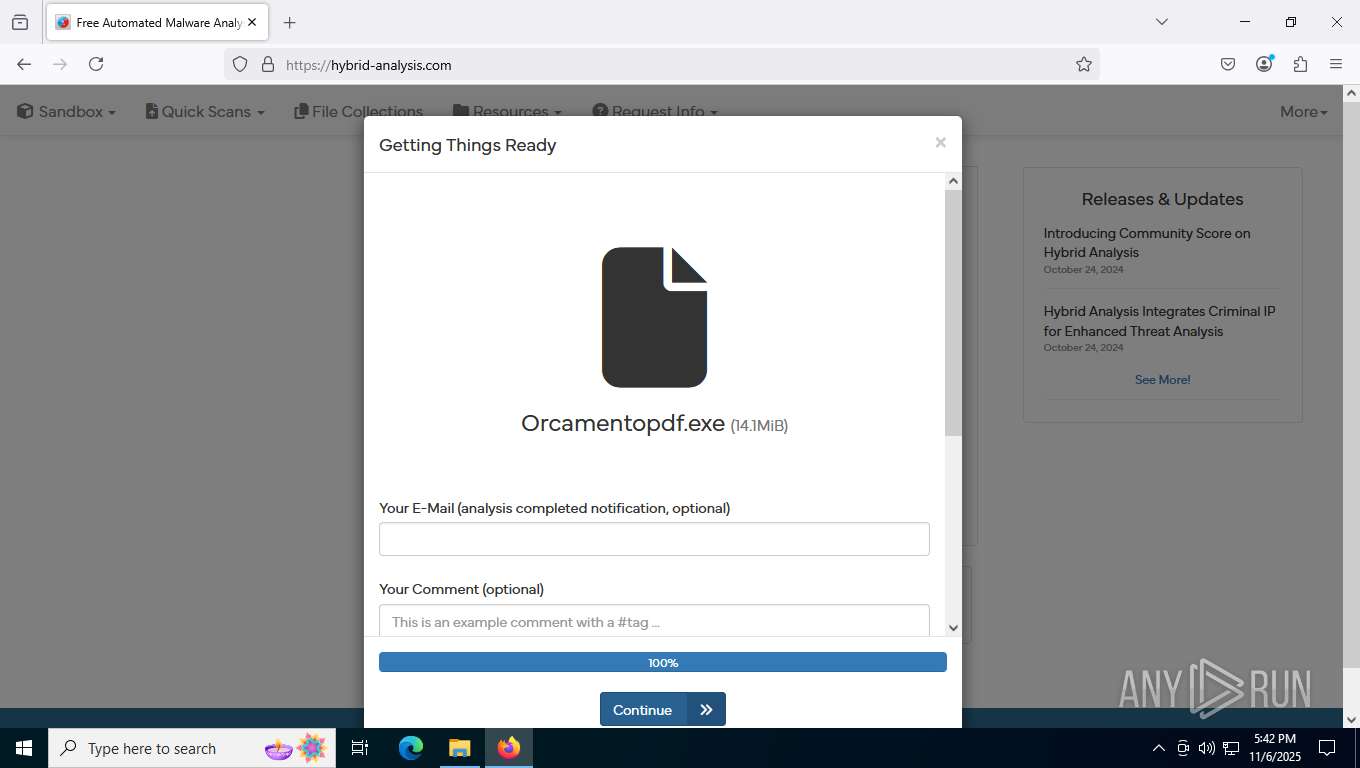Image resolution: width=1360 pixels, height=768 pixels.
Task: Open Introducing Community Score article link
Action: pos(1146,243)
